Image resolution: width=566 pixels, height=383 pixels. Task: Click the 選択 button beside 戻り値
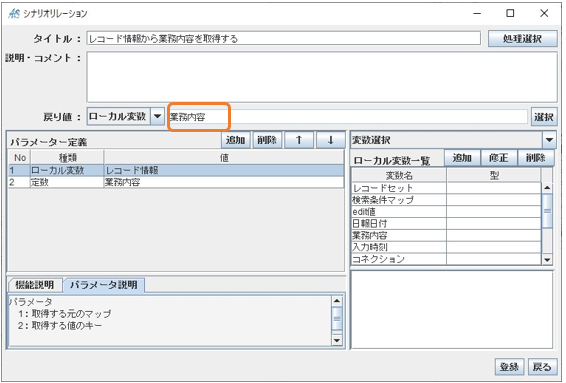[x=544, y=117]
